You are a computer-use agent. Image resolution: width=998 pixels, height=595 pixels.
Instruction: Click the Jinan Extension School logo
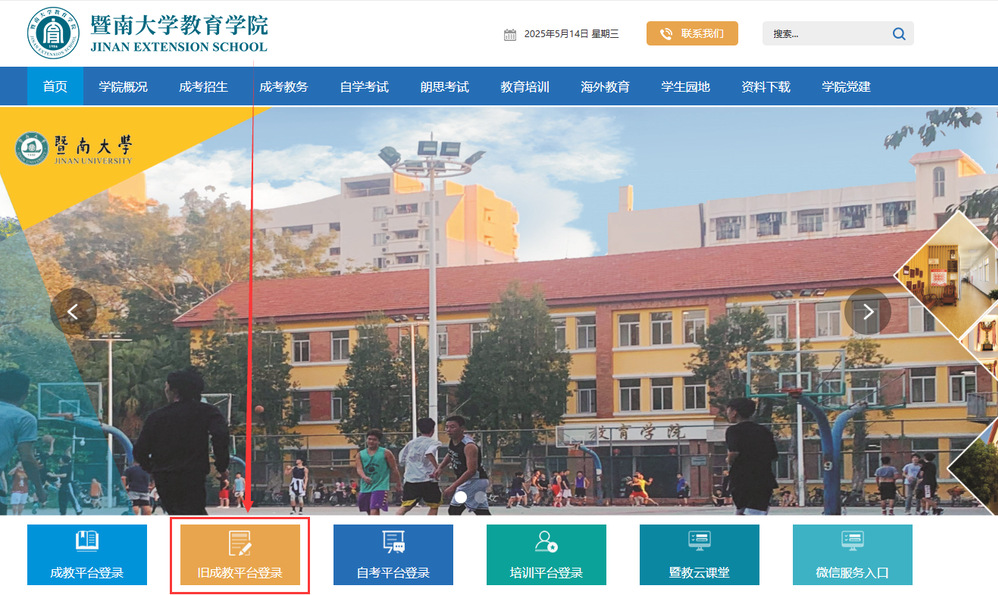(51, 33)
